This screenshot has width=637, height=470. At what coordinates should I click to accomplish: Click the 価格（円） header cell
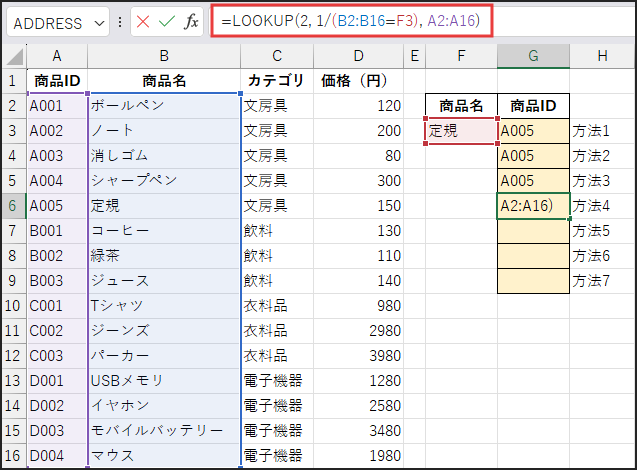[358, 81]
